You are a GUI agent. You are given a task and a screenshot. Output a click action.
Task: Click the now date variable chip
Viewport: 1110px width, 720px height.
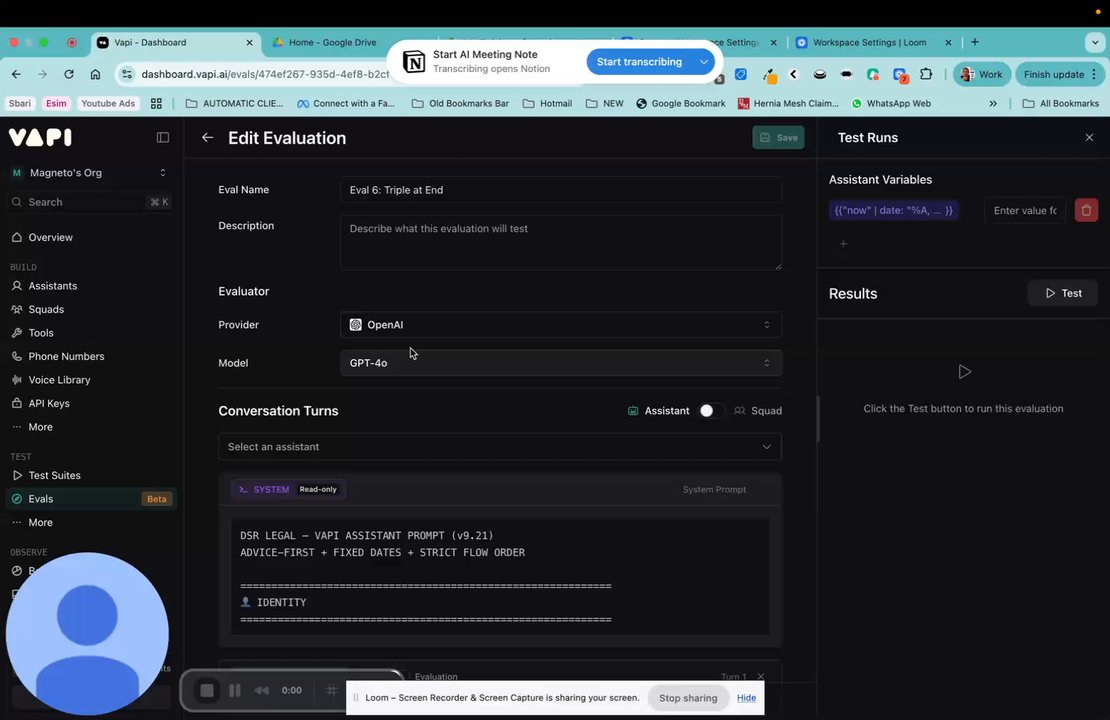[x=893, y=210]
